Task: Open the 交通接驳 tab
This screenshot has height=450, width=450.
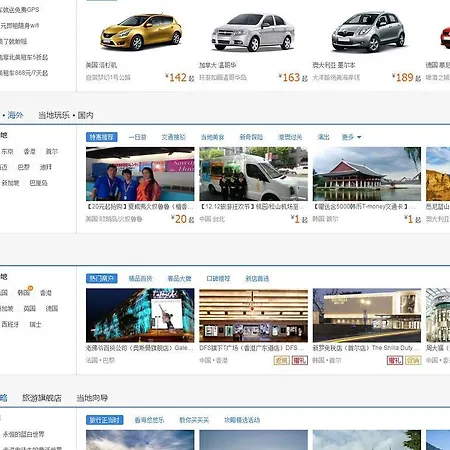Action: pyautogui.click(x=173, y=137)
